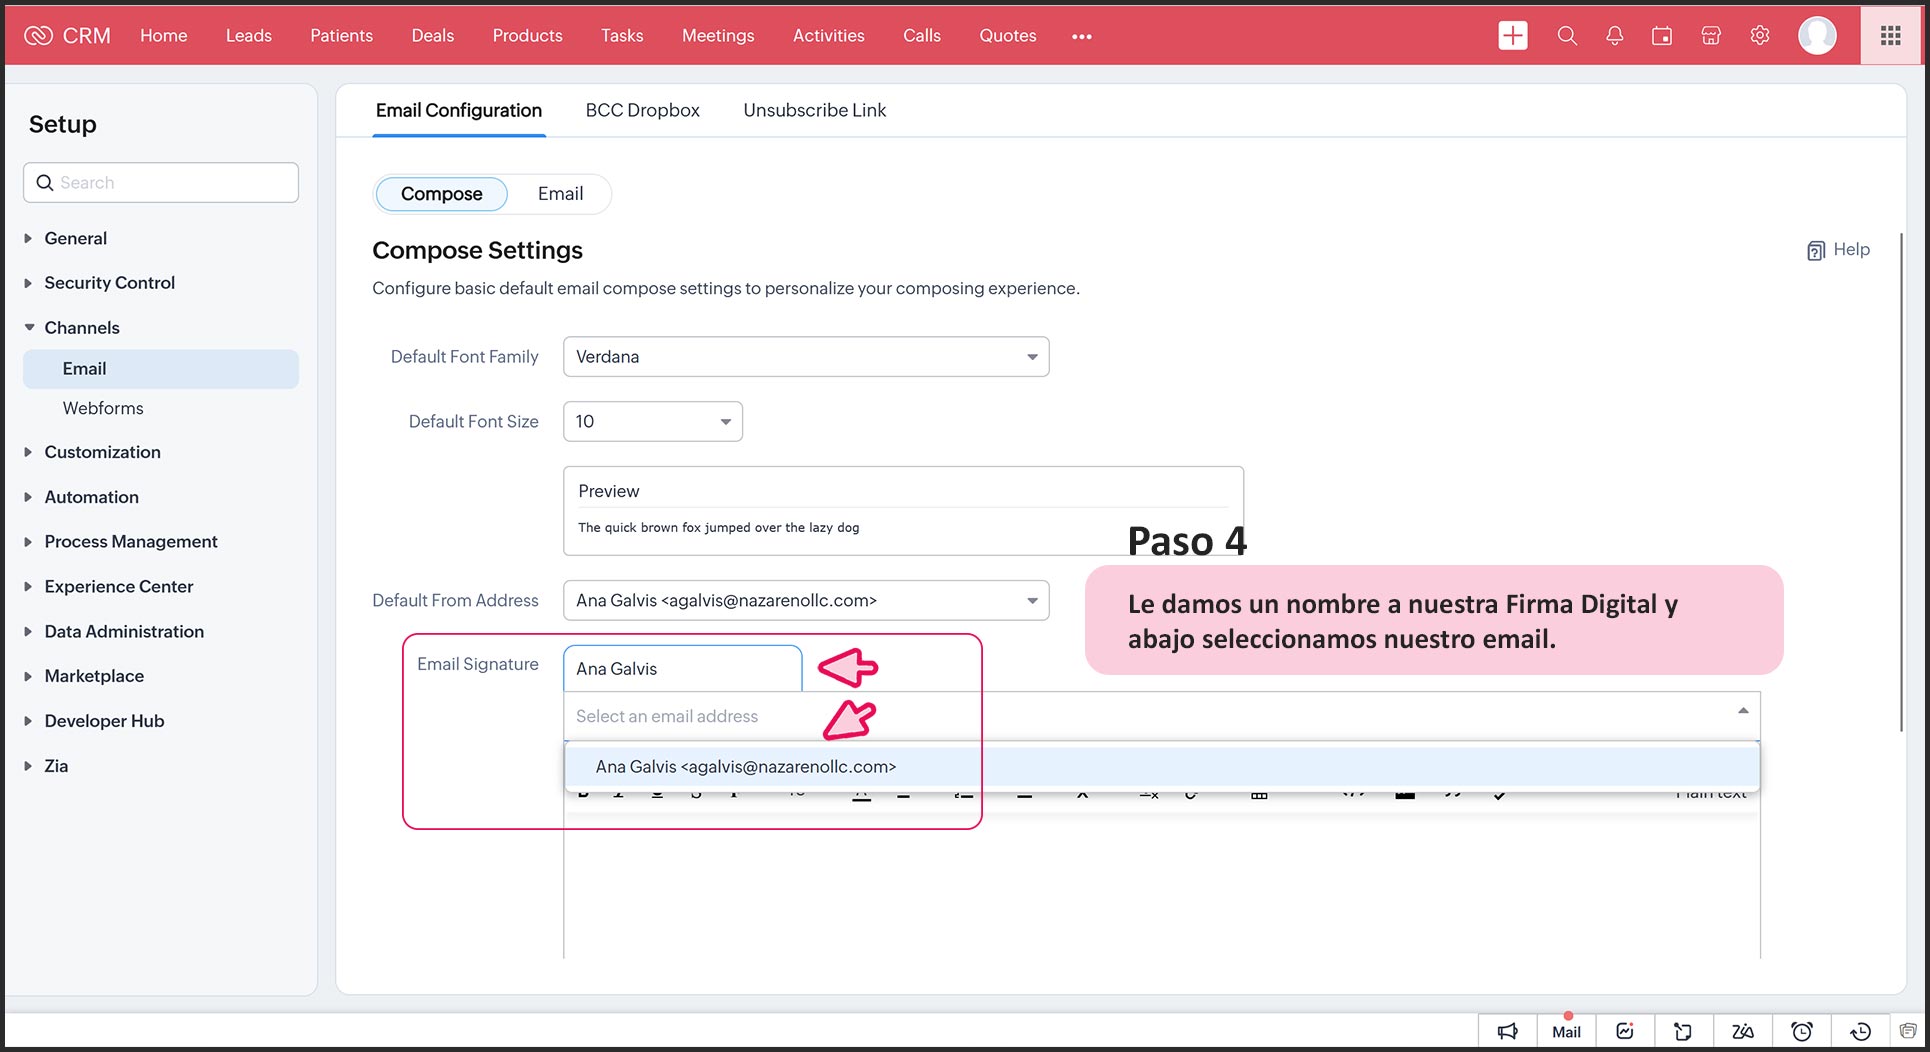Screen dimensions: 1930x1052
Task: Expand the Security Control section
Action: 109,283
